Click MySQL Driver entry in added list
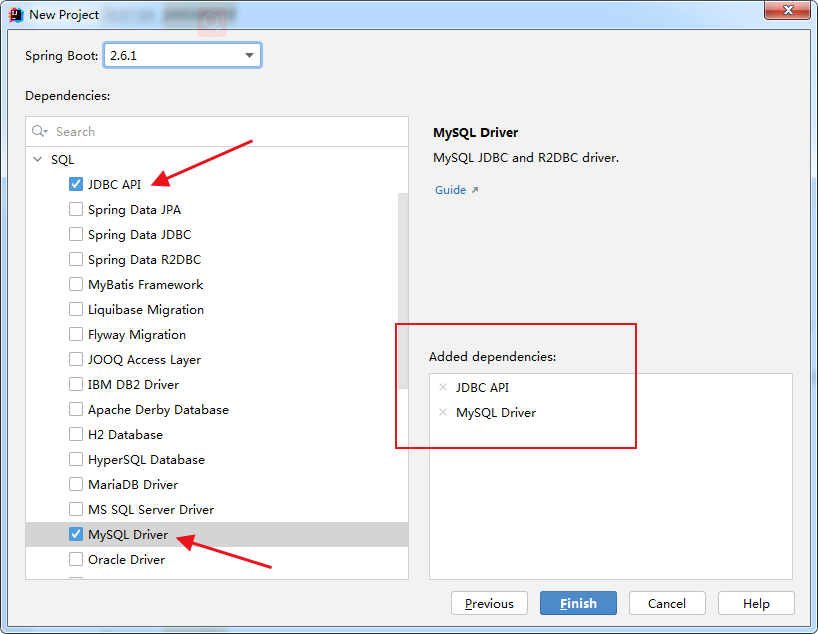The width and height of the screenshot is (818, 634). pos(496,412)
